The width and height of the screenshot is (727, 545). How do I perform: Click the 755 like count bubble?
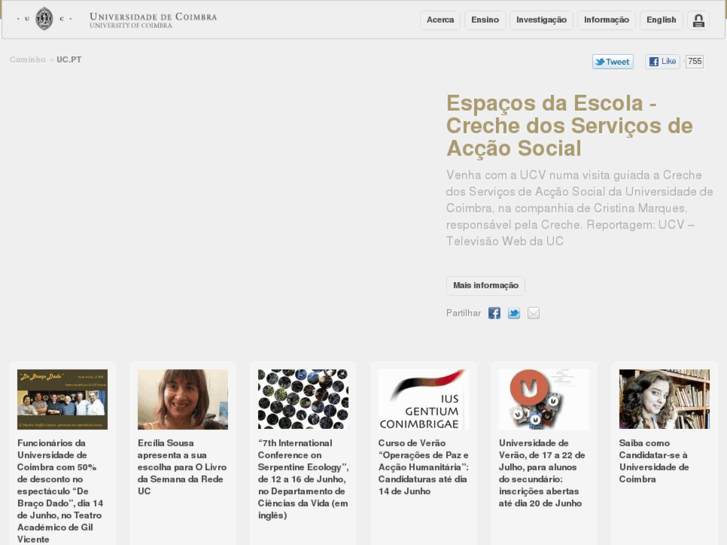pyautogui.click(x=695, y=61)
